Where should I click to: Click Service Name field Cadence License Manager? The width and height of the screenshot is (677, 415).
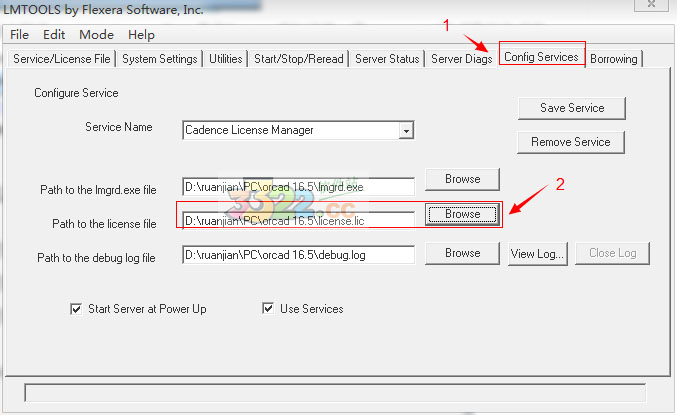(x=298, y=130)
